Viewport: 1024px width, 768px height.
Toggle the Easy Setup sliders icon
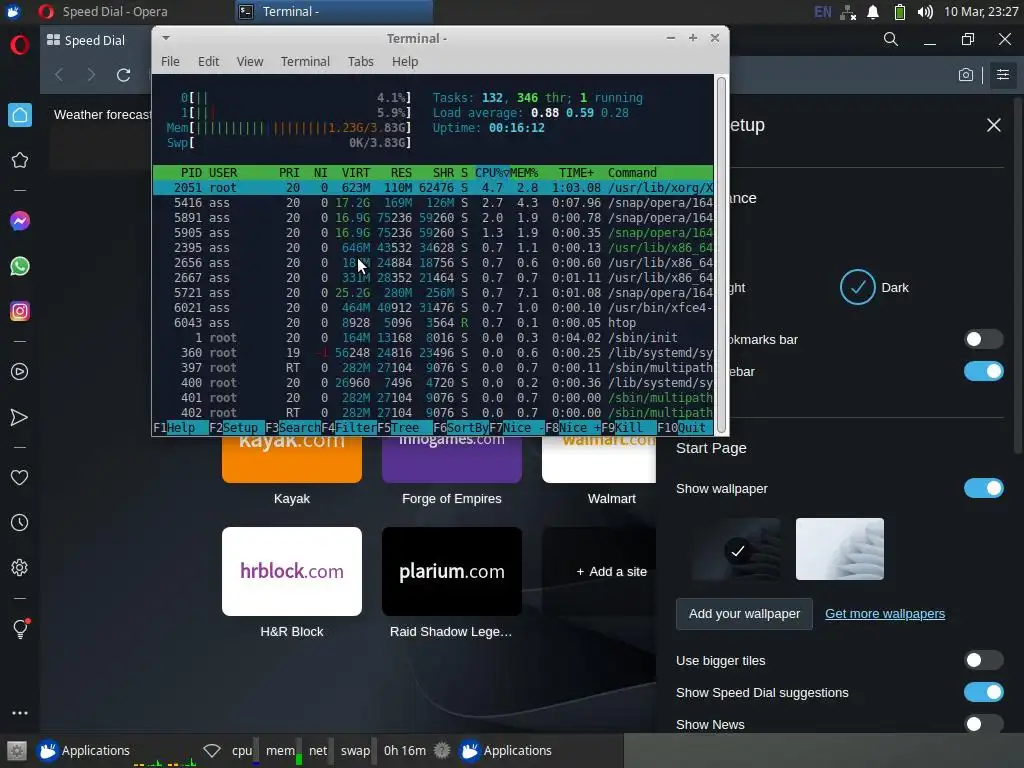1002,74
